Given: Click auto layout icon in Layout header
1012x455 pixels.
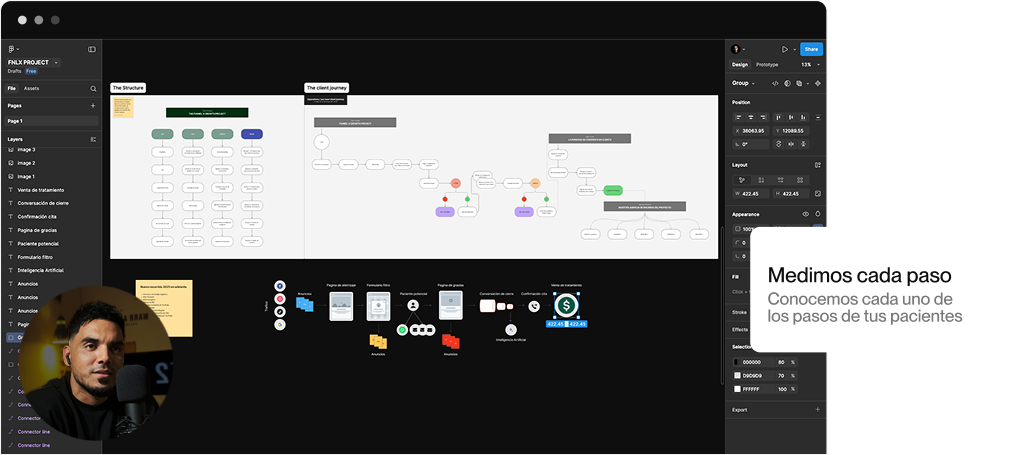Looking at the screenshot, I should pos(818,165).
